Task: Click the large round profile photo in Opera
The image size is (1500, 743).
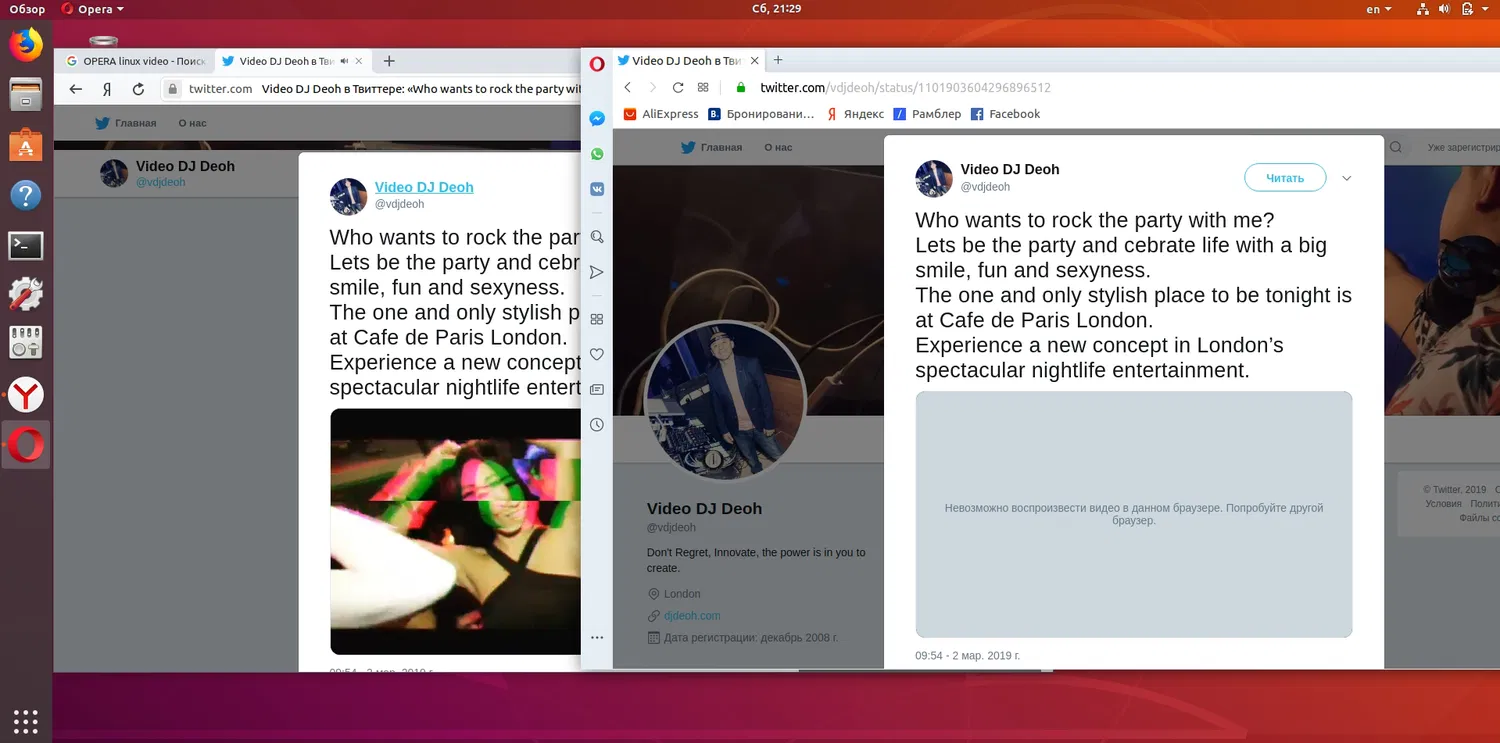Action: click(x=725, y=400)
